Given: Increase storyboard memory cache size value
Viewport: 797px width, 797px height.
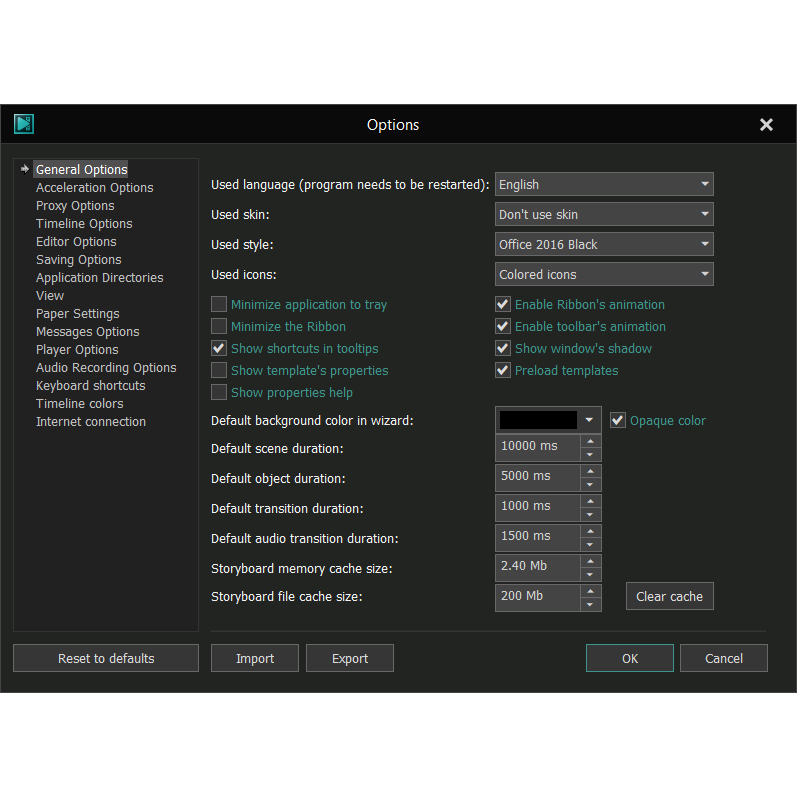Looking at the screenshot, I should tap(590, 560).
